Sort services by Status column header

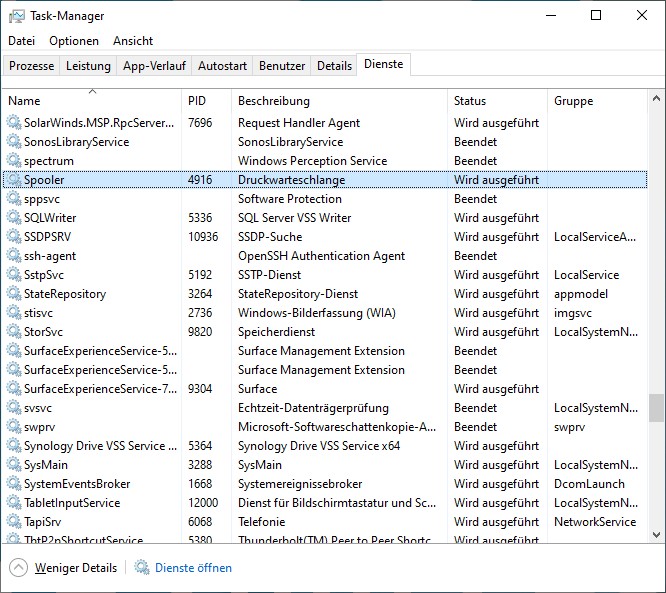coord(470,101)
